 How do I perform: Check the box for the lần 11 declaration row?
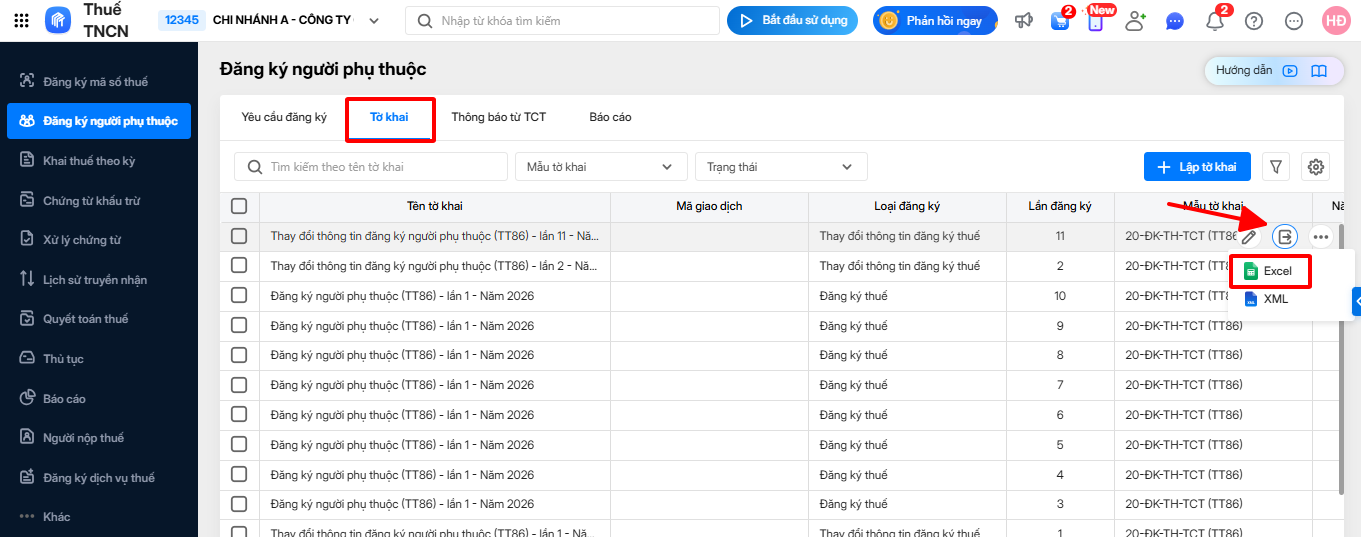click(x=239, y=236)
